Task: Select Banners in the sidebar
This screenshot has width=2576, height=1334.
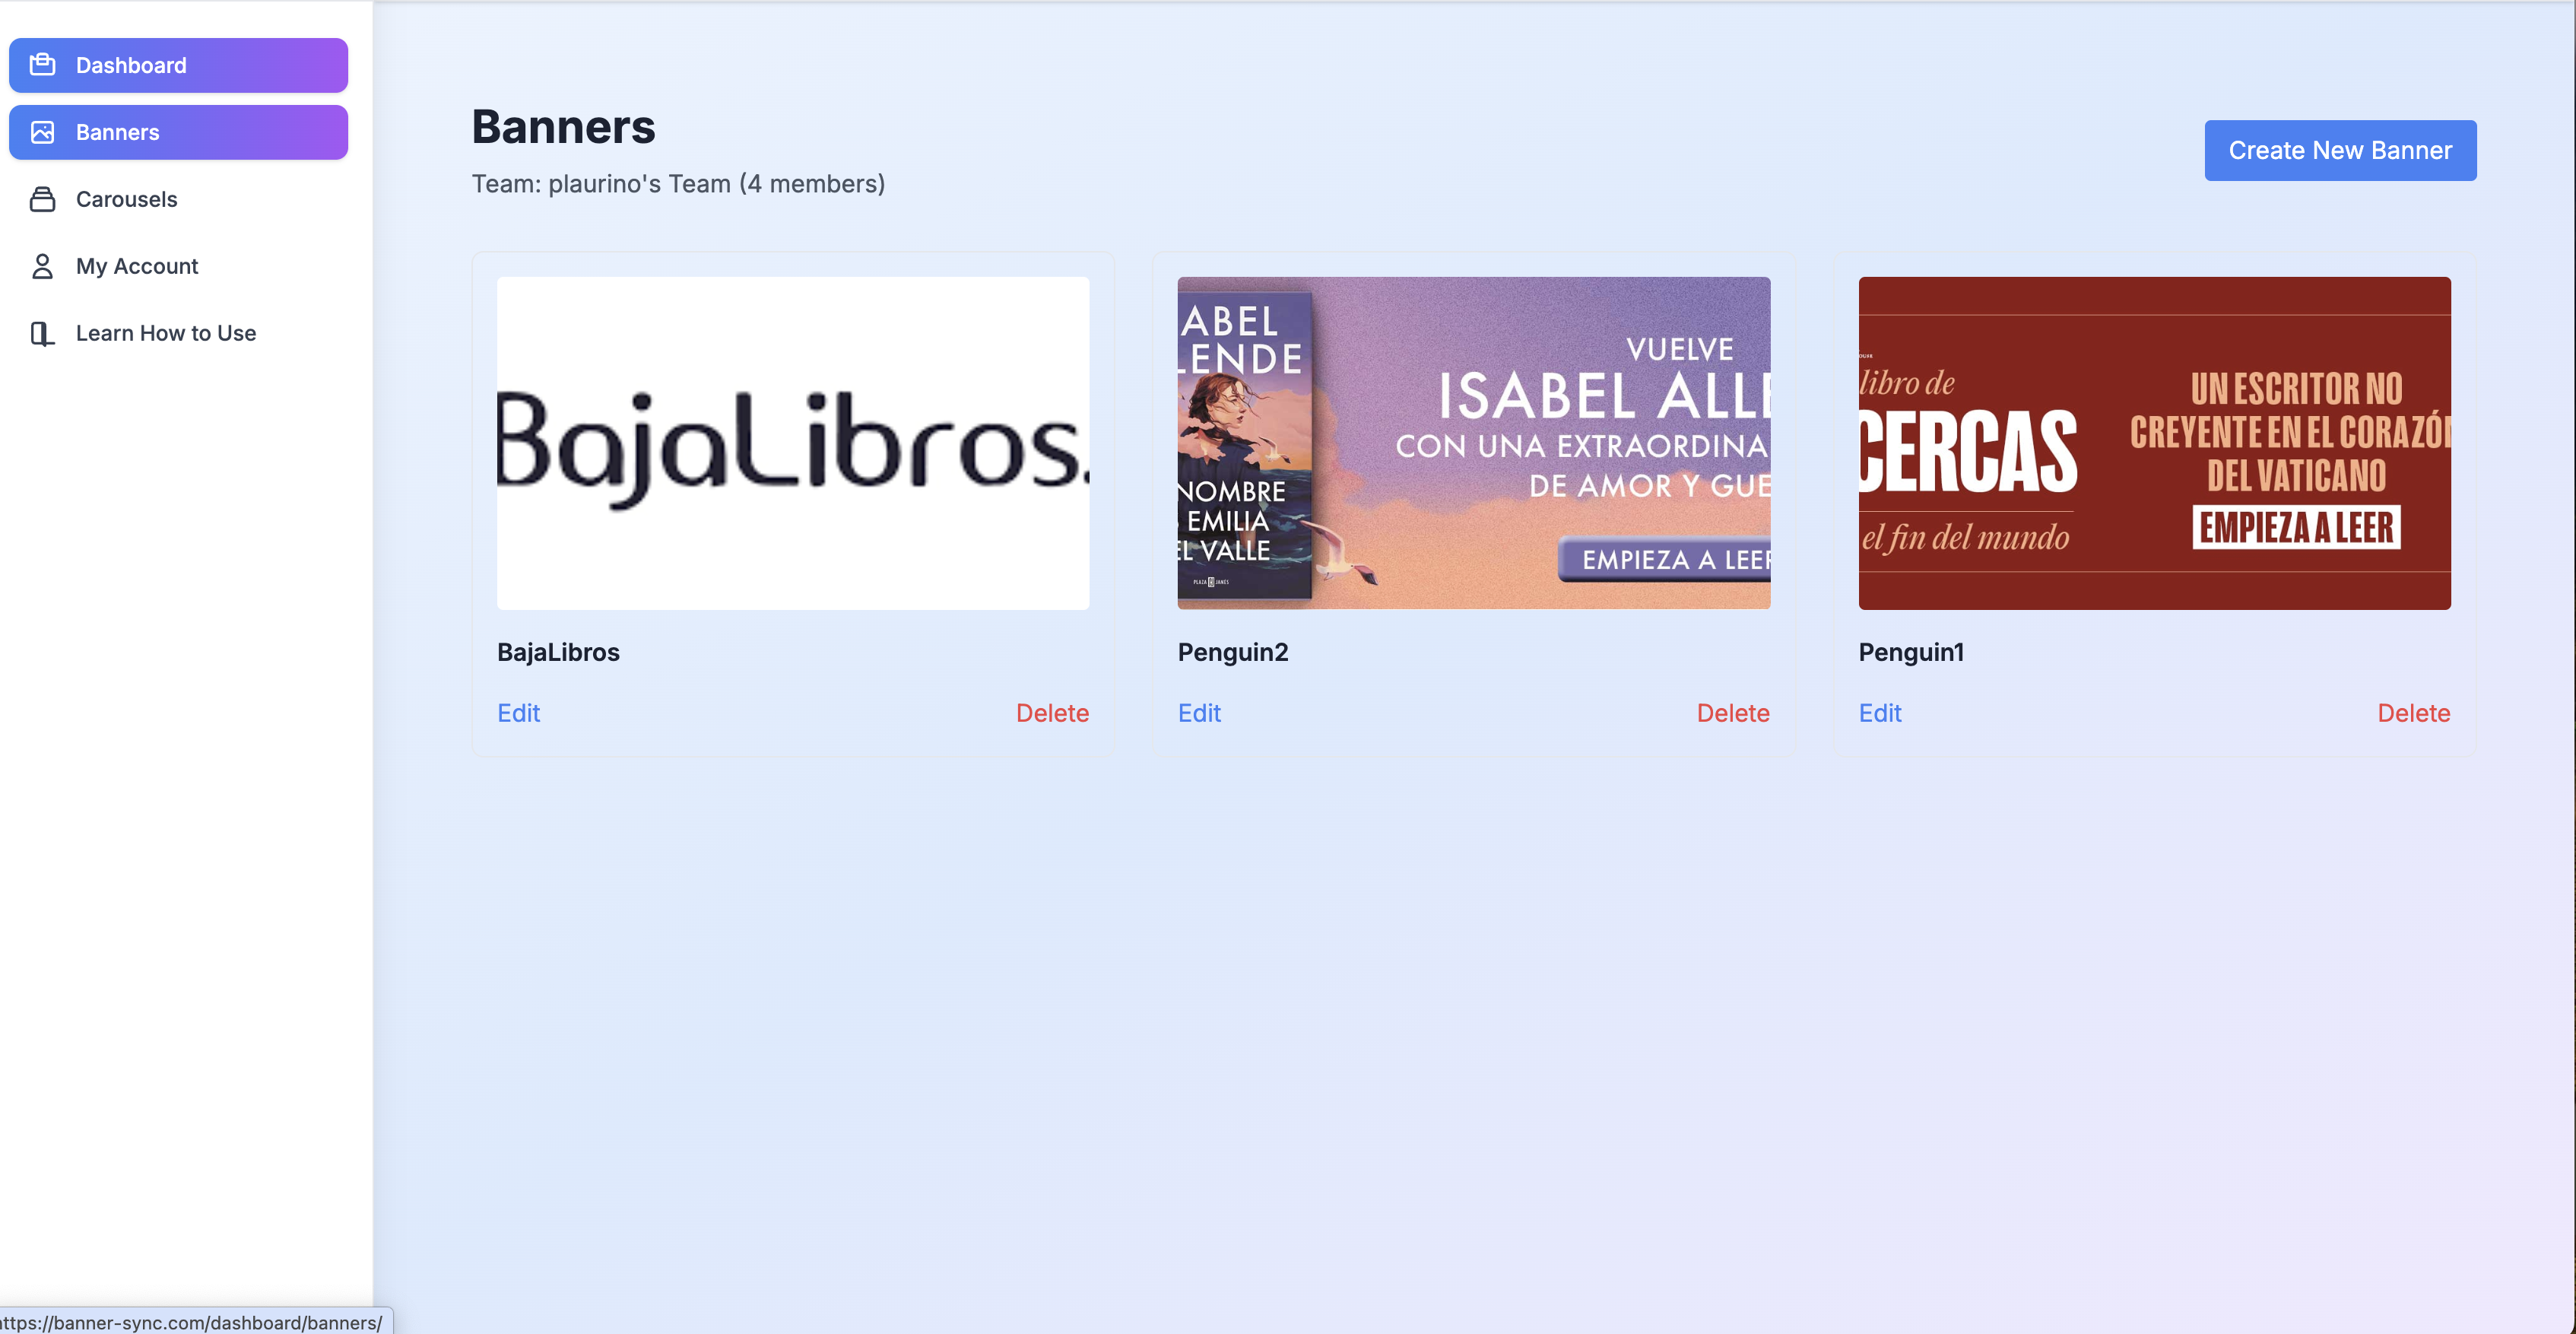Action: click(x=178, y=132)
